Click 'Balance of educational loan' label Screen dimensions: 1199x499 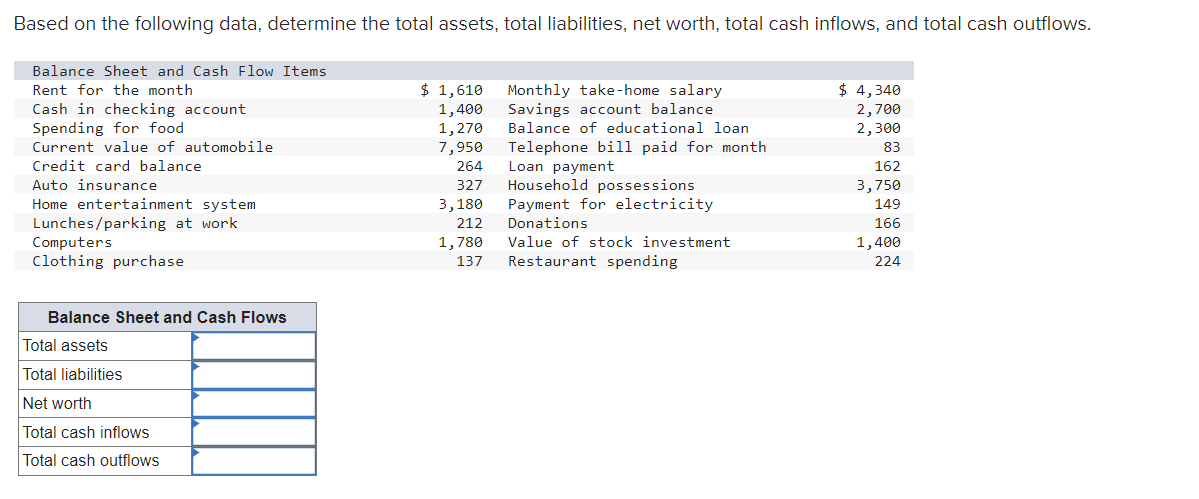pos(629,128)
